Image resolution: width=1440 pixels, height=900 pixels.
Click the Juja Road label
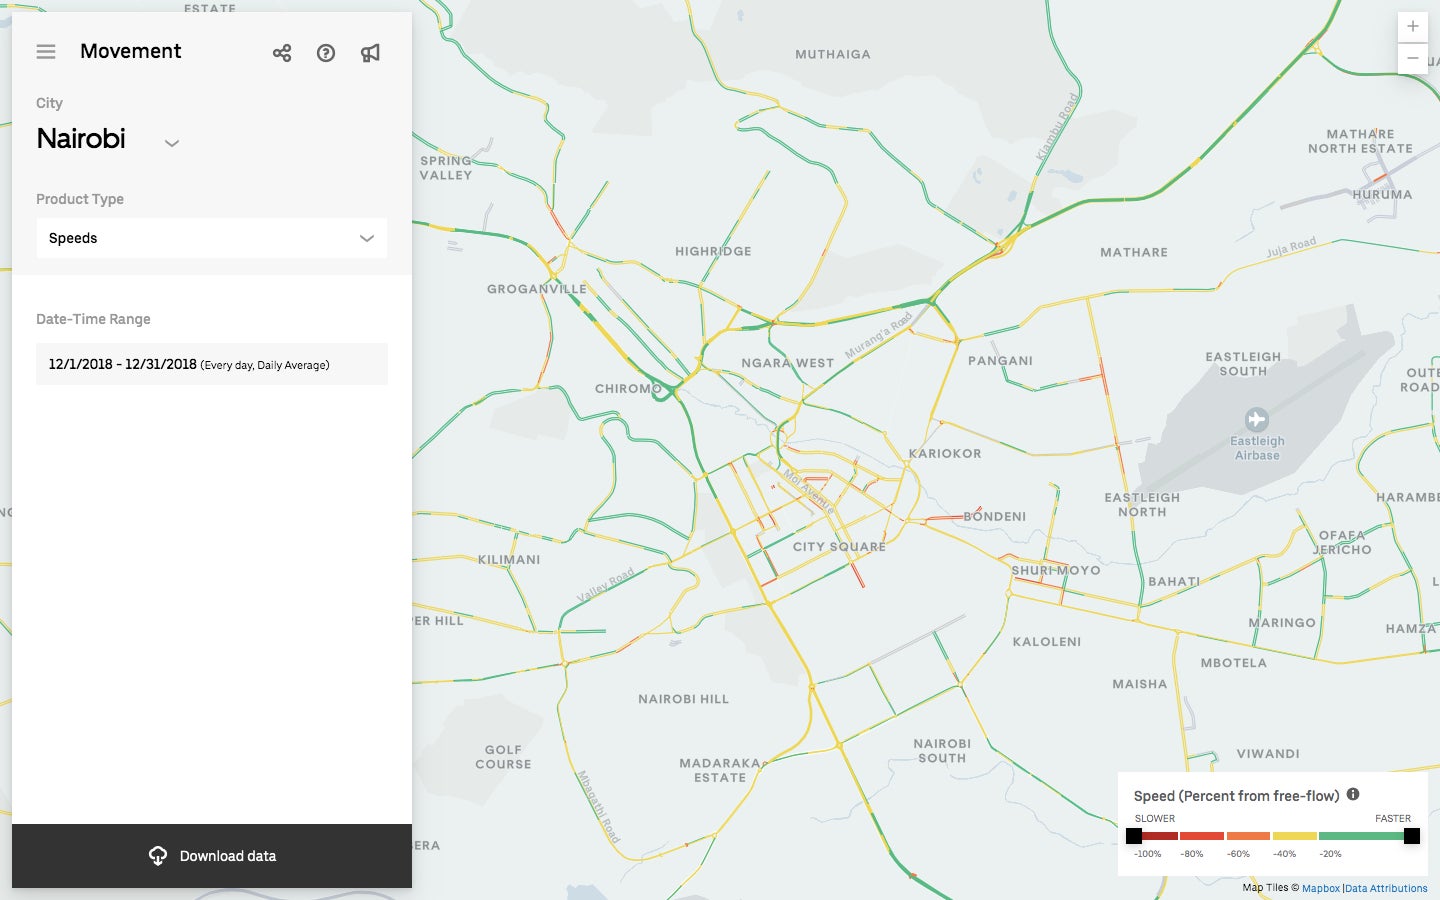pos(1291,247)
